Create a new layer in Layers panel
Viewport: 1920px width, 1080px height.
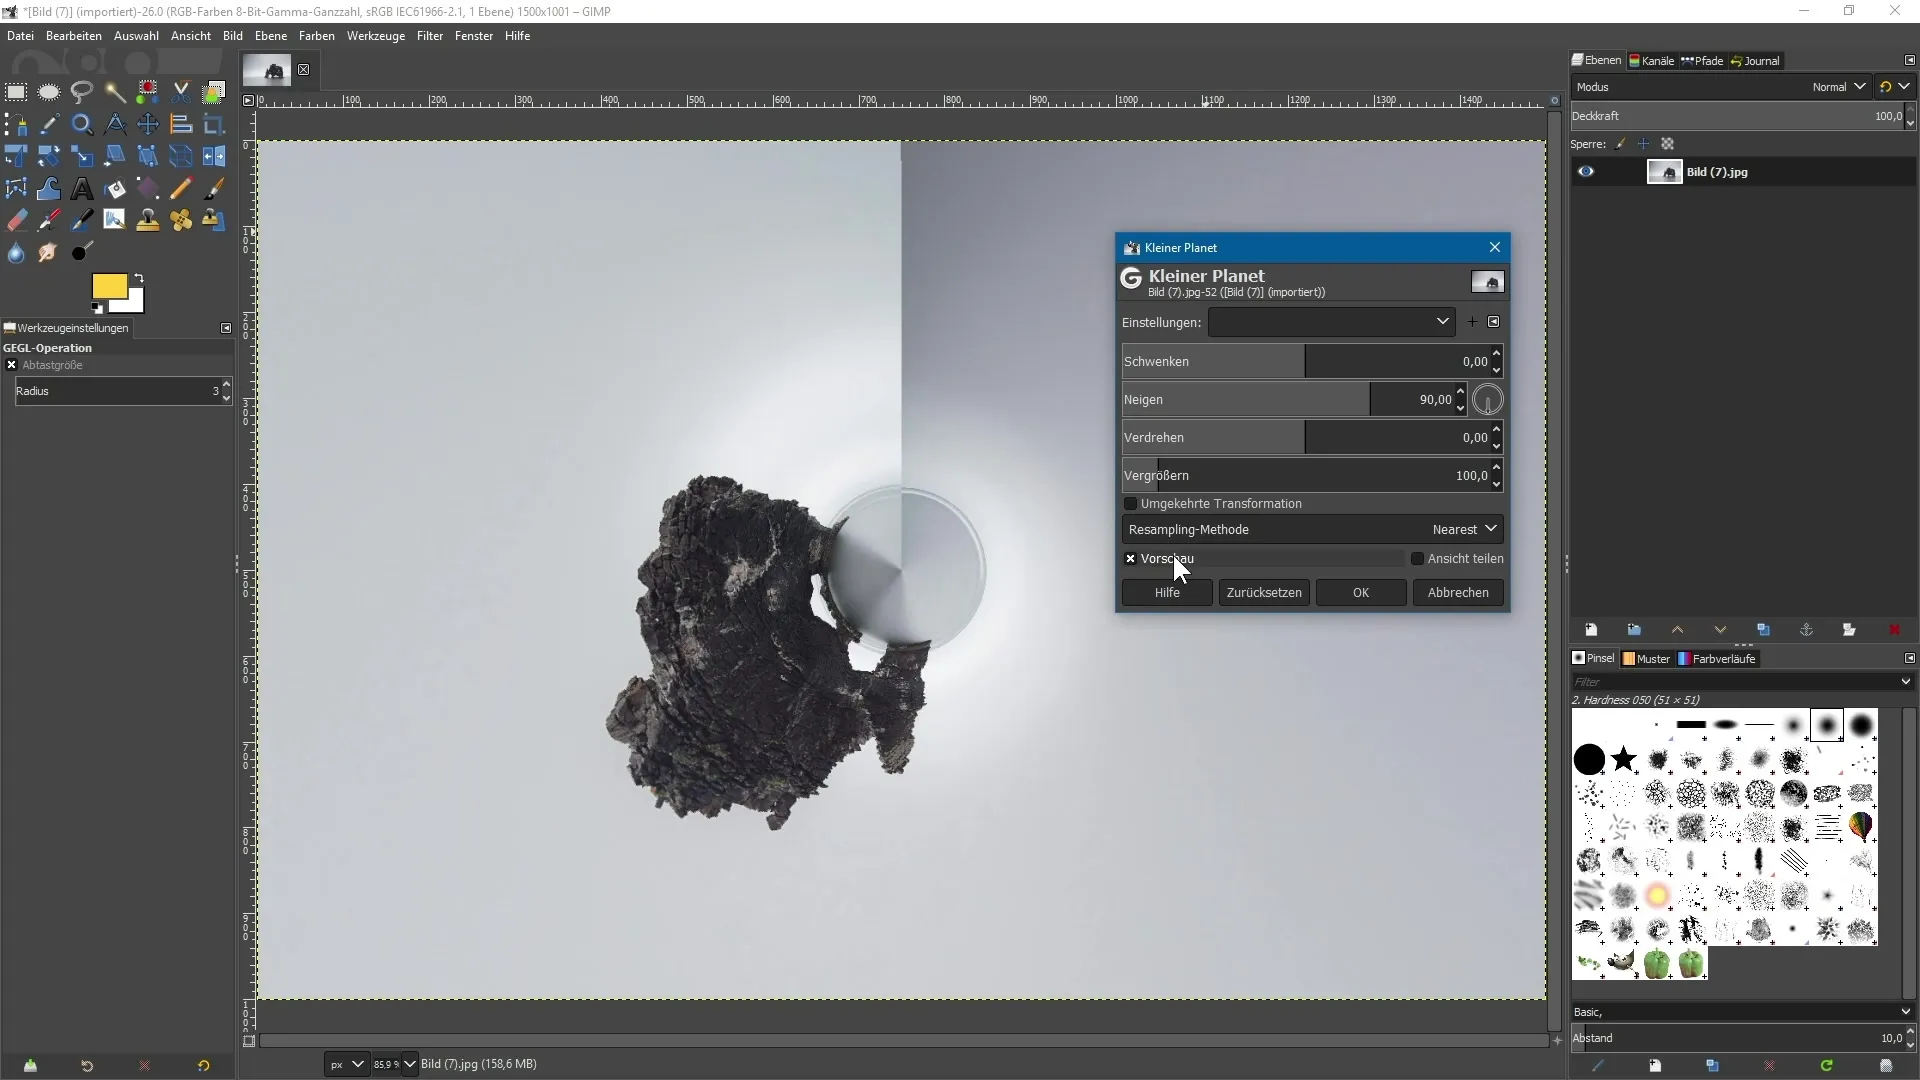click(1591, 630)
